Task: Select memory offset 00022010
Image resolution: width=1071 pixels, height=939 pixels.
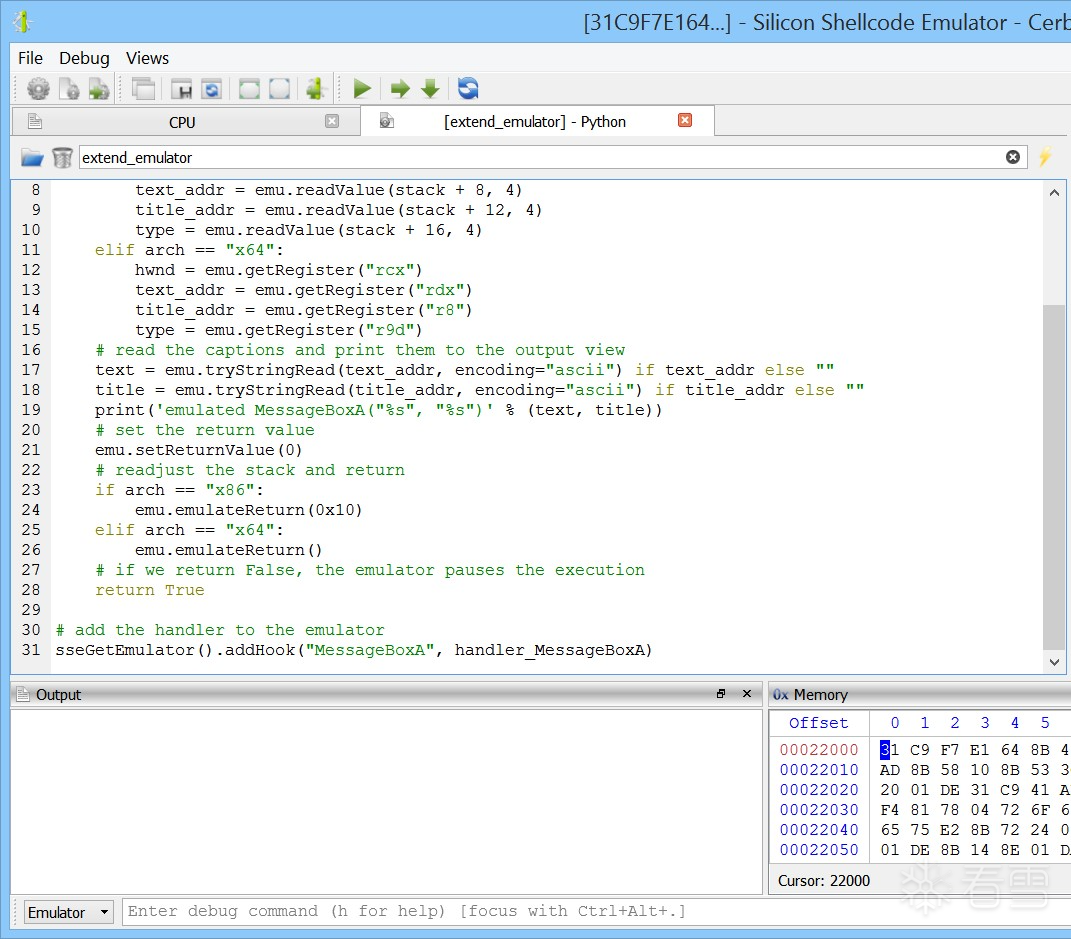Action: pos(818,770)
